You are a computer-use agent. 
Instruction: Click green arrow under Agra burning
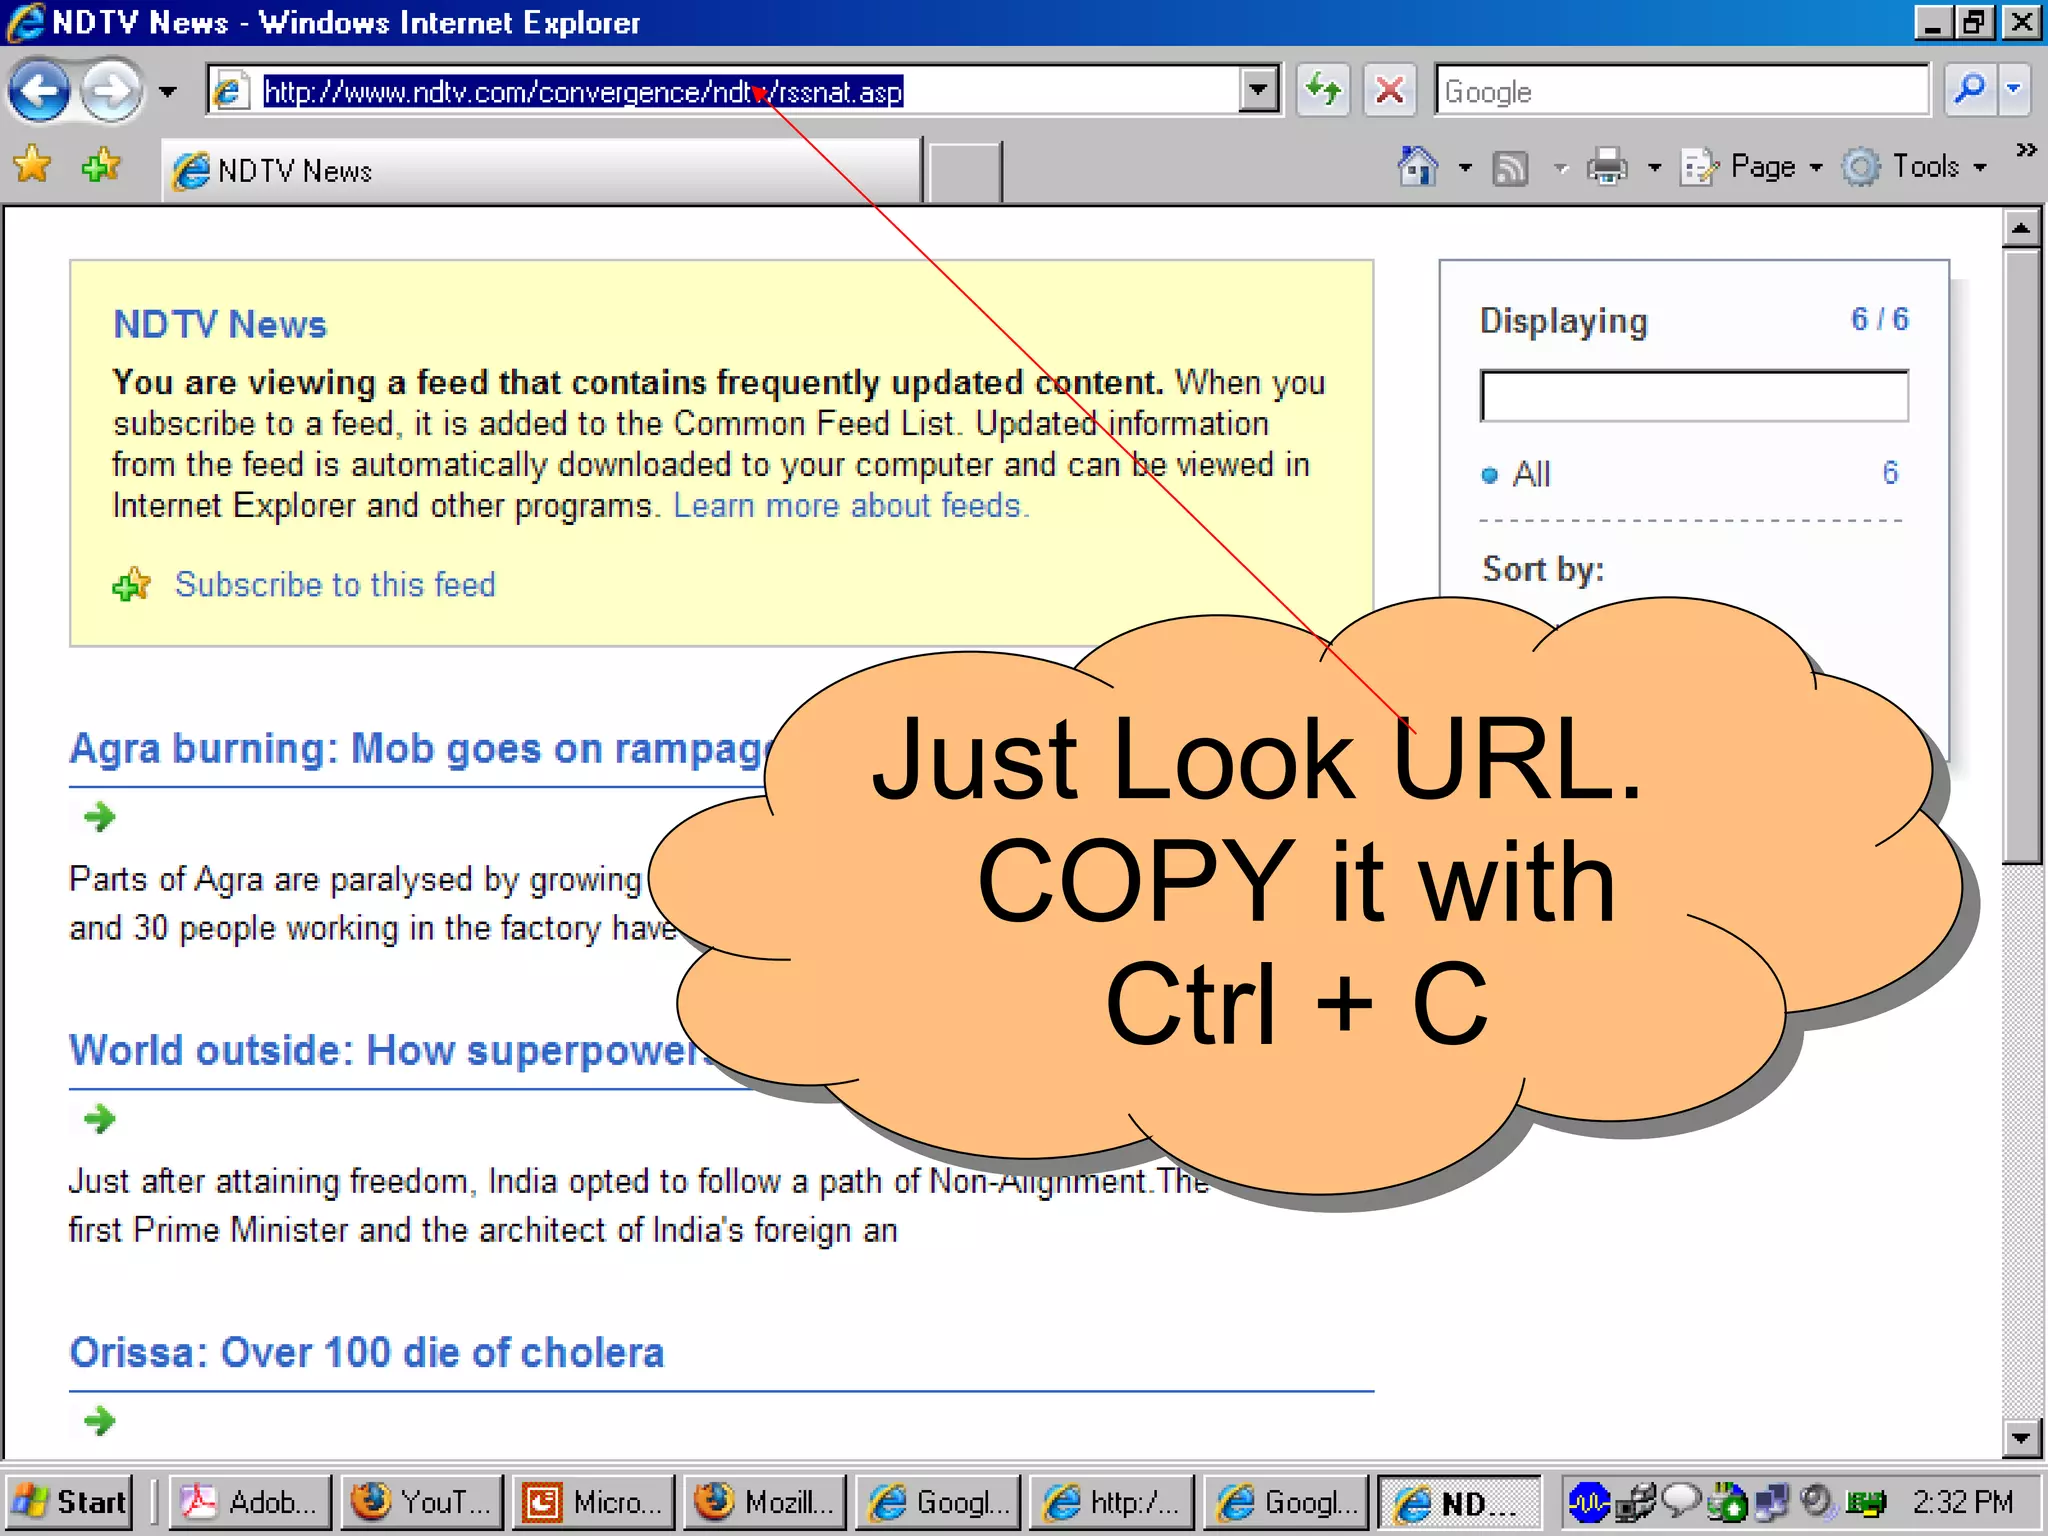coord(99,817)
